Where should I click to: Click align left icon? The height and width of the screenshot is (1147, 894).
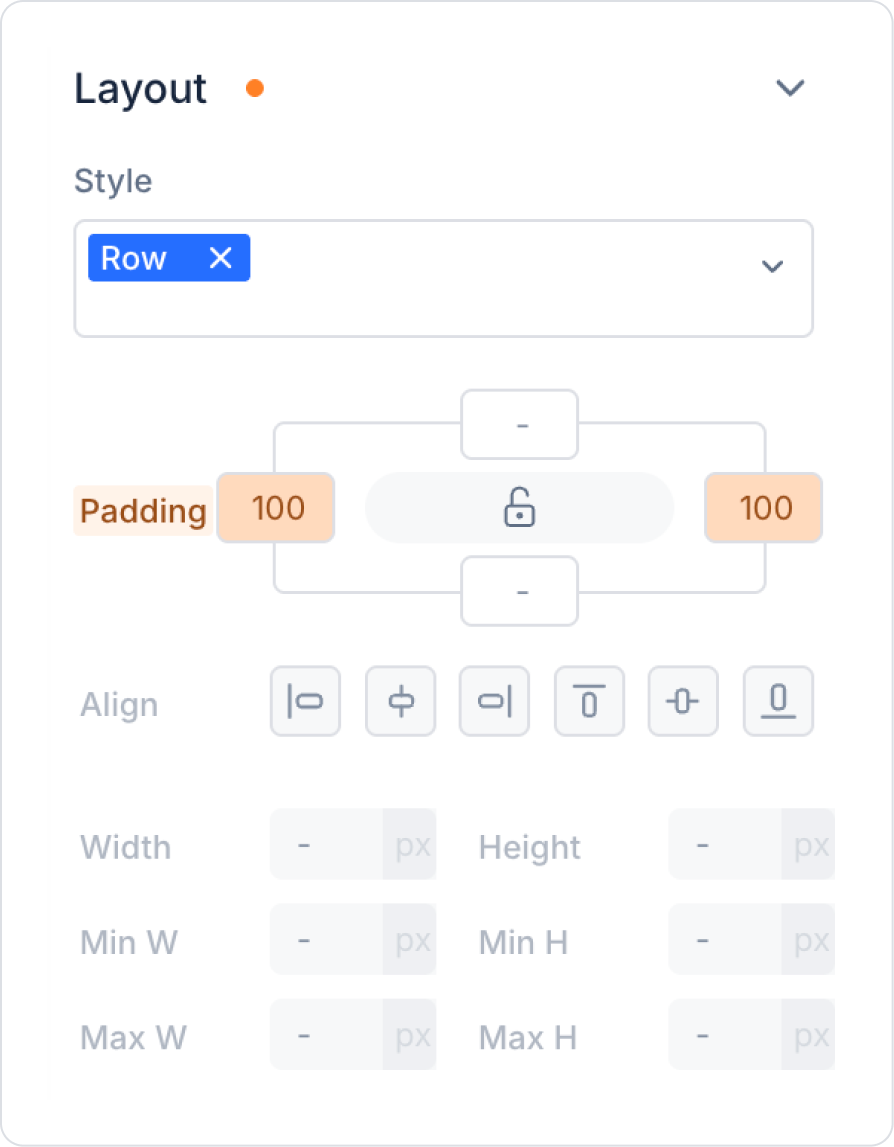click(305, 702)
